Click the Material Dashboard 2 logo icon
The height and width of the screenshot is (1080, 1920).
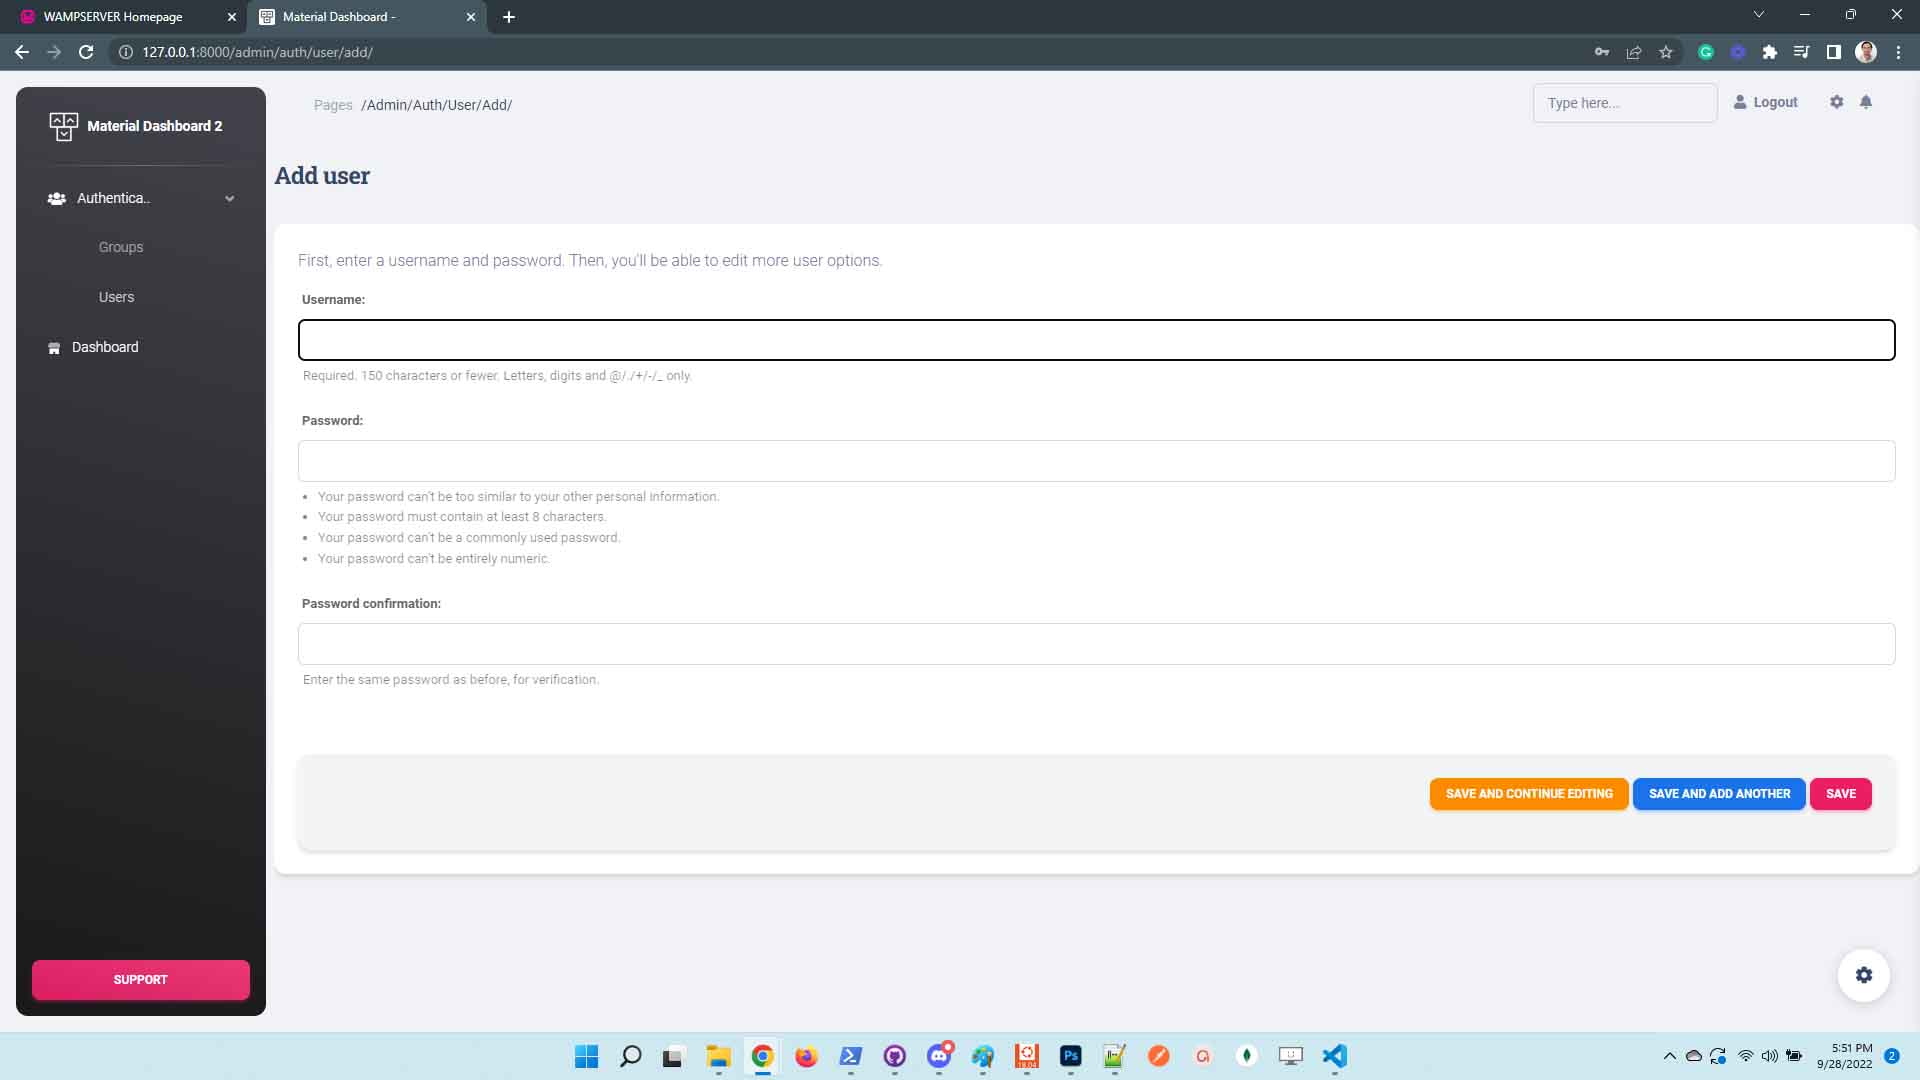click(63, 126)
